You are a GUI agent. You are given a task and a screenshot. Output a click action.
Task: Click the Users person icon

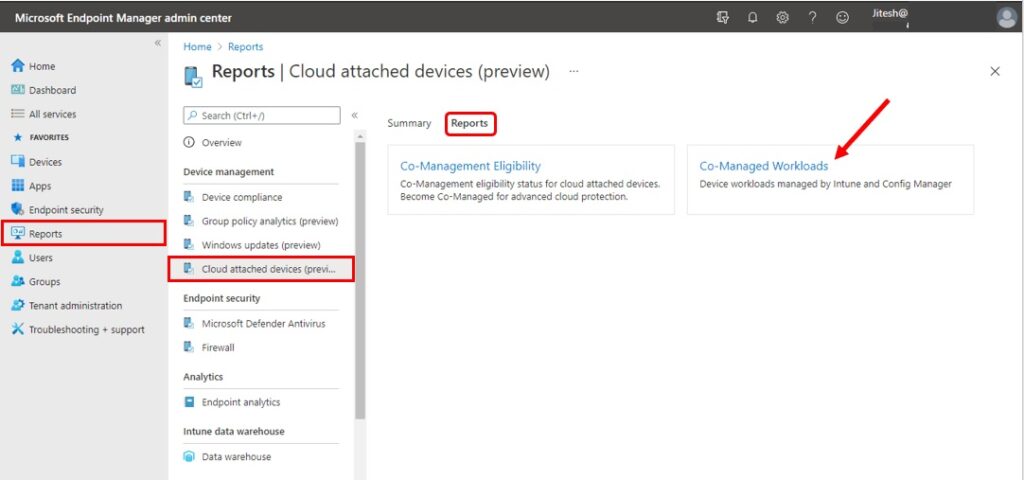pyautogui.click(x=18, y=257)
